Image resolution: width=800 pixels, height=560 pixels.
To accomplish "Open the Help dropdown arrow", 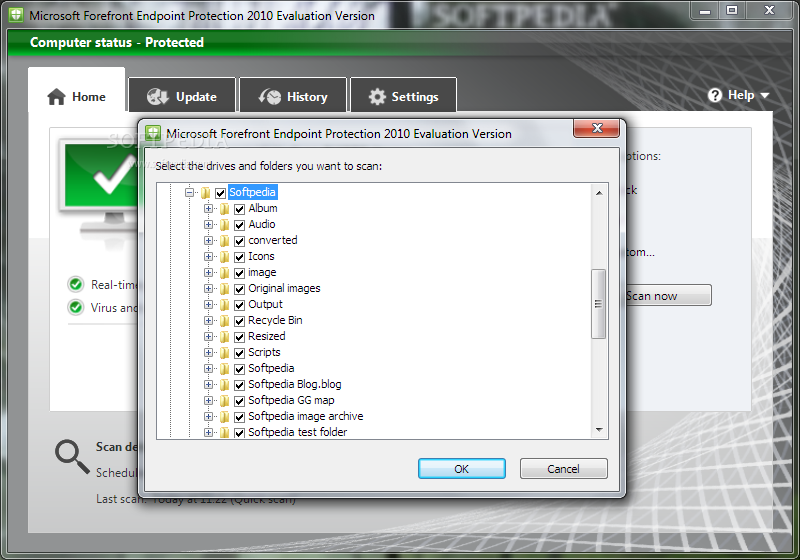I will pyautogui.click(x=764, y=95).
